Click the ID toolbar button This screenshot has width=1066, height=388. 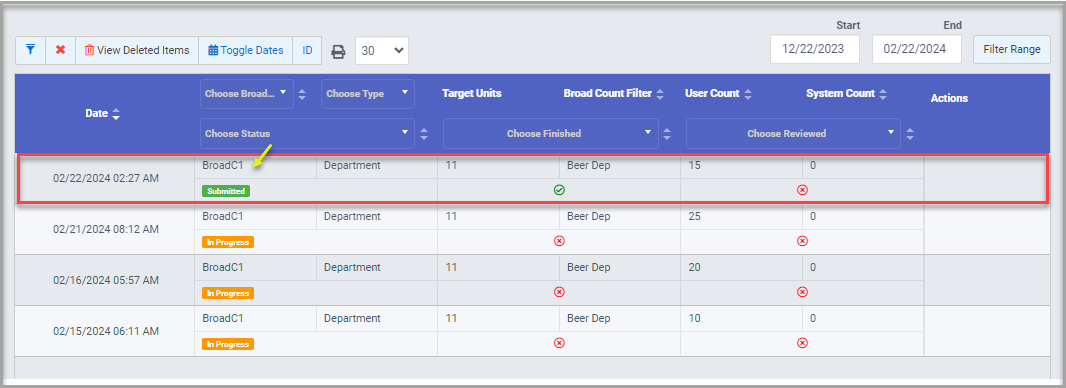[307, 50]
